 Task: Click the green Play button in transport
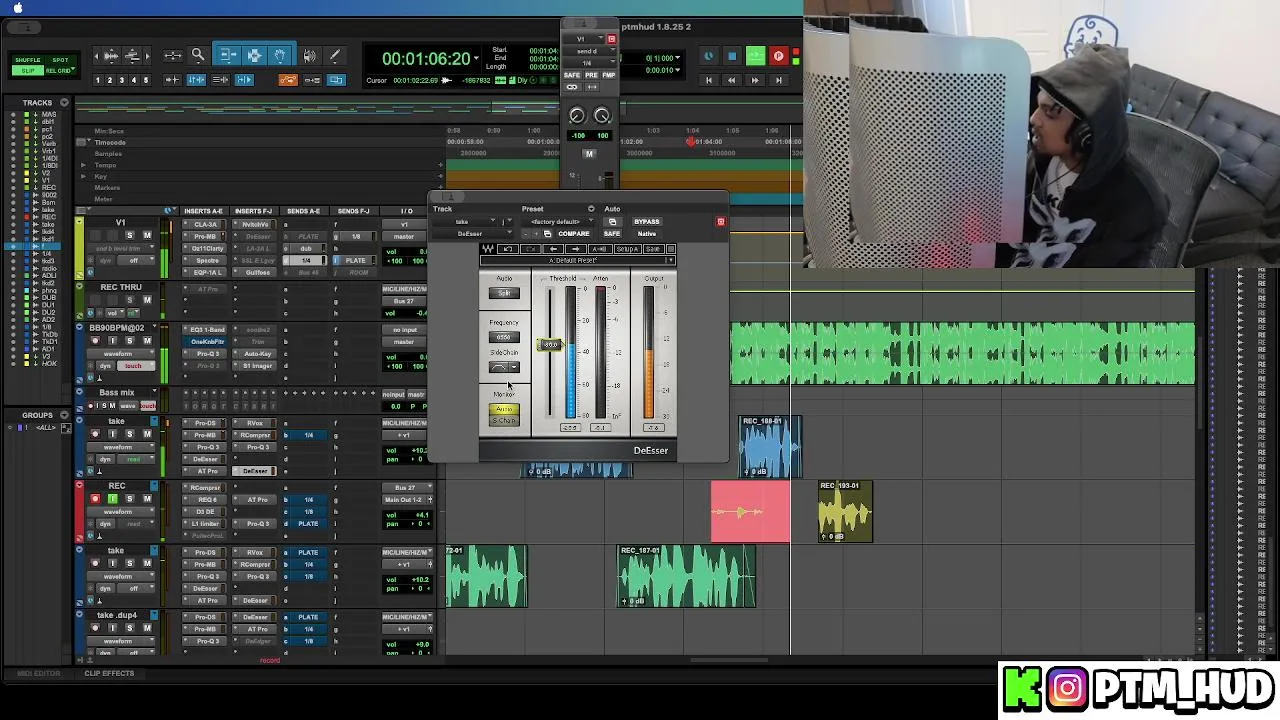(x=755, y=57)
